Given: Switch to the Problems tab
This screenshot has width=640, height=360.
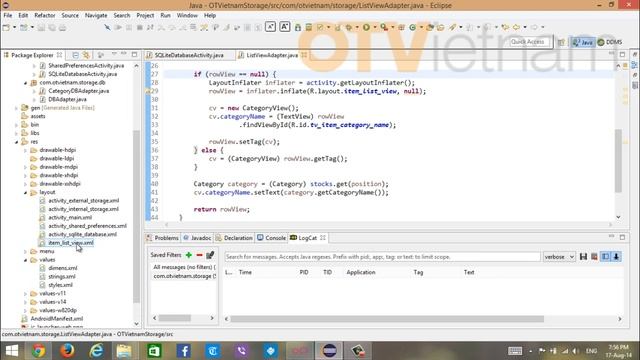Looking at the screenshot, I should [162, 238].
